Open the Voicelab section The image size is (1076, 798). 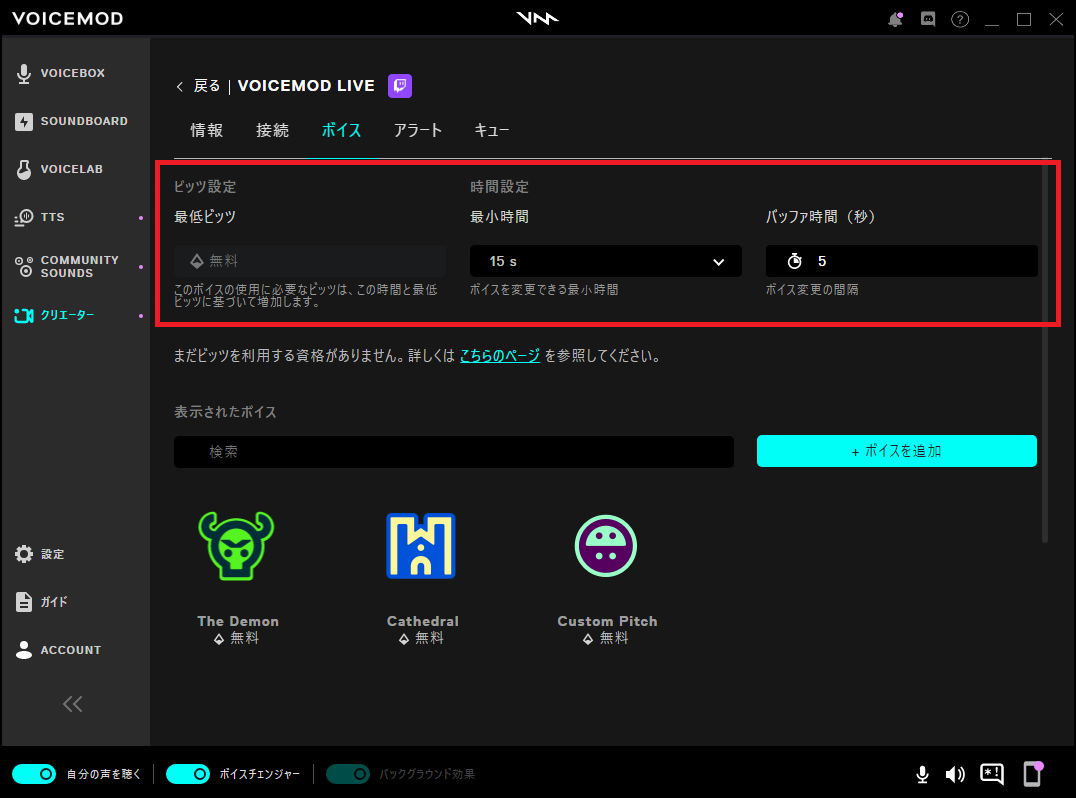point(59,169)
